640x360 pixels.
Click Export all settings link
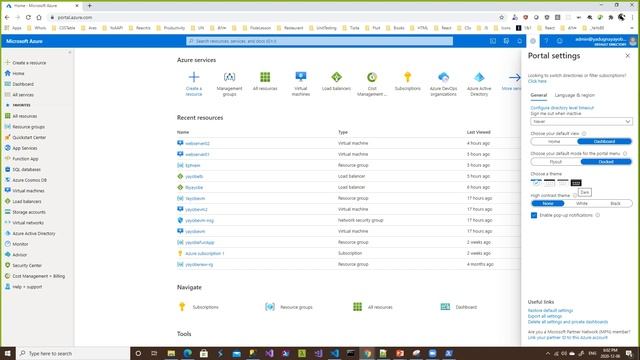544,316
